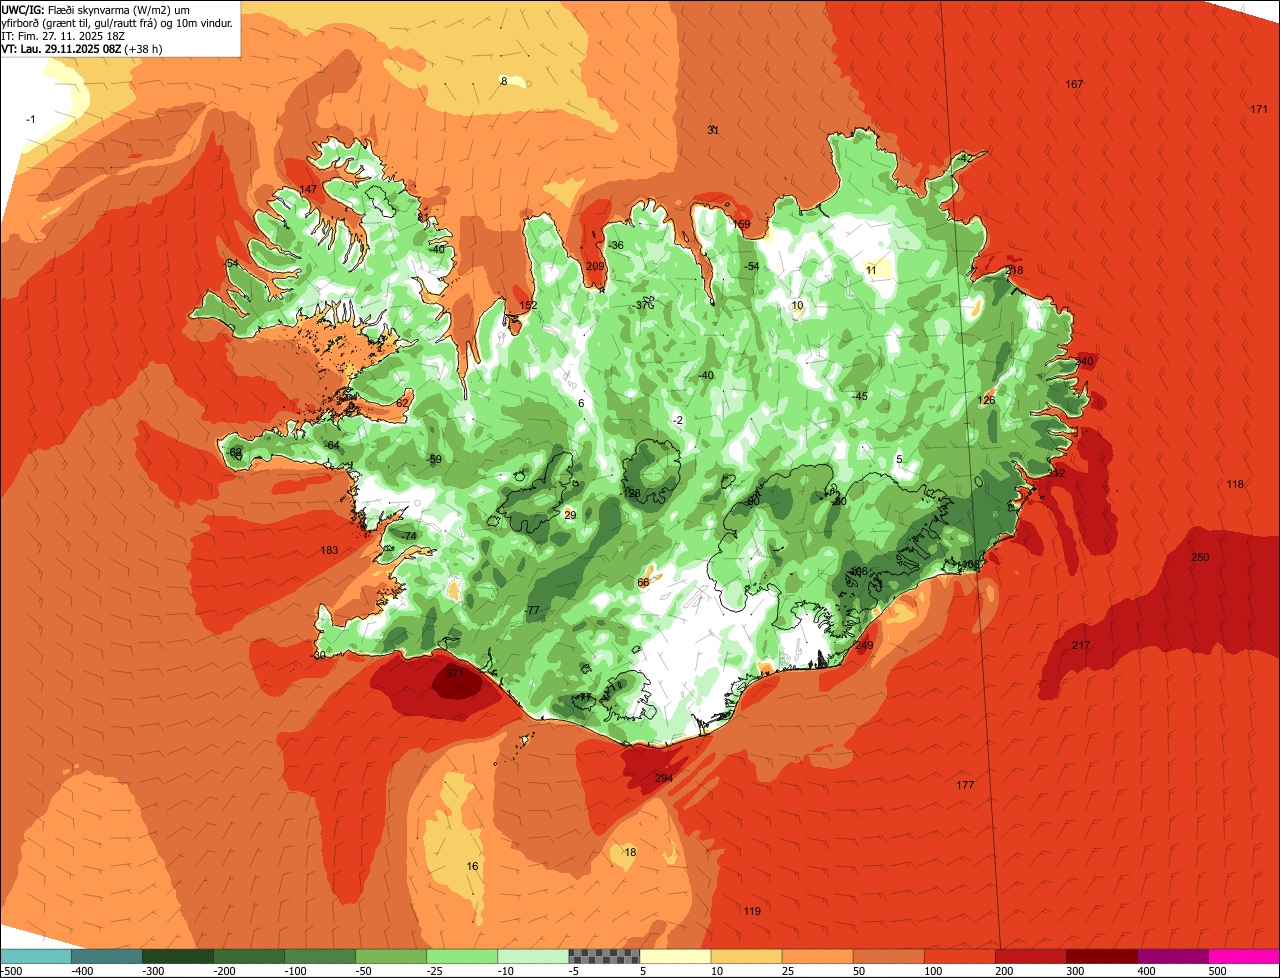Click the map value '18' south of Iceland
Viewport: 1280px width, 978px height.
pos(630,852)
